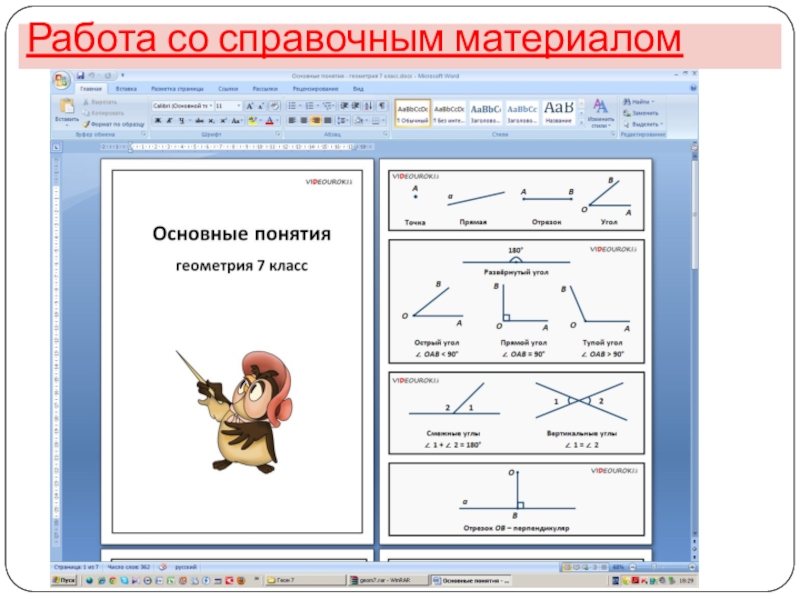Image resolution: width=800 pixels, height=600 pixels.
Task: Open the round Office button menu
Action: pos(62,80)
